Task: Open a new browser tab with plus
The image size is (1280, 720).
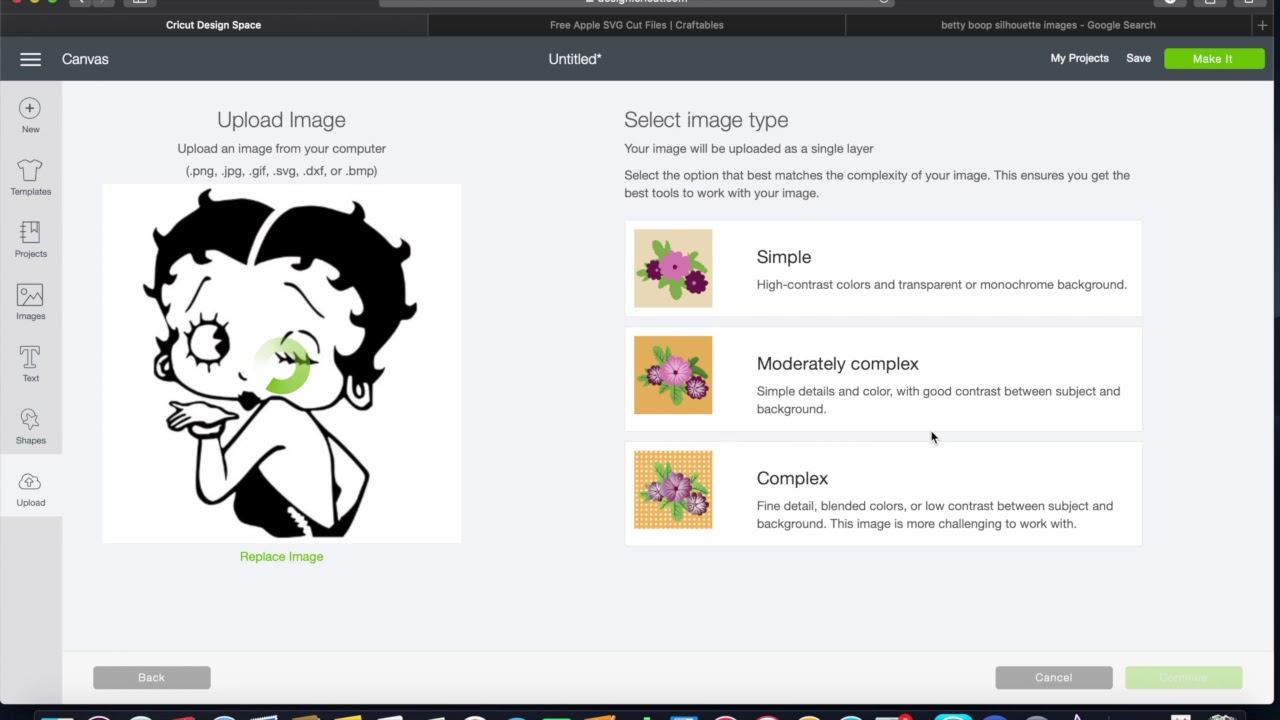Action: point(1262,25)
